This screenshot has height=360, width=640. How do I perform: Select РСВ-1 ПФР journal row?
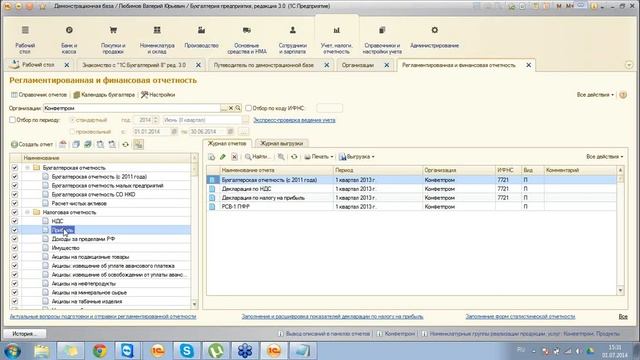[411, 207]
